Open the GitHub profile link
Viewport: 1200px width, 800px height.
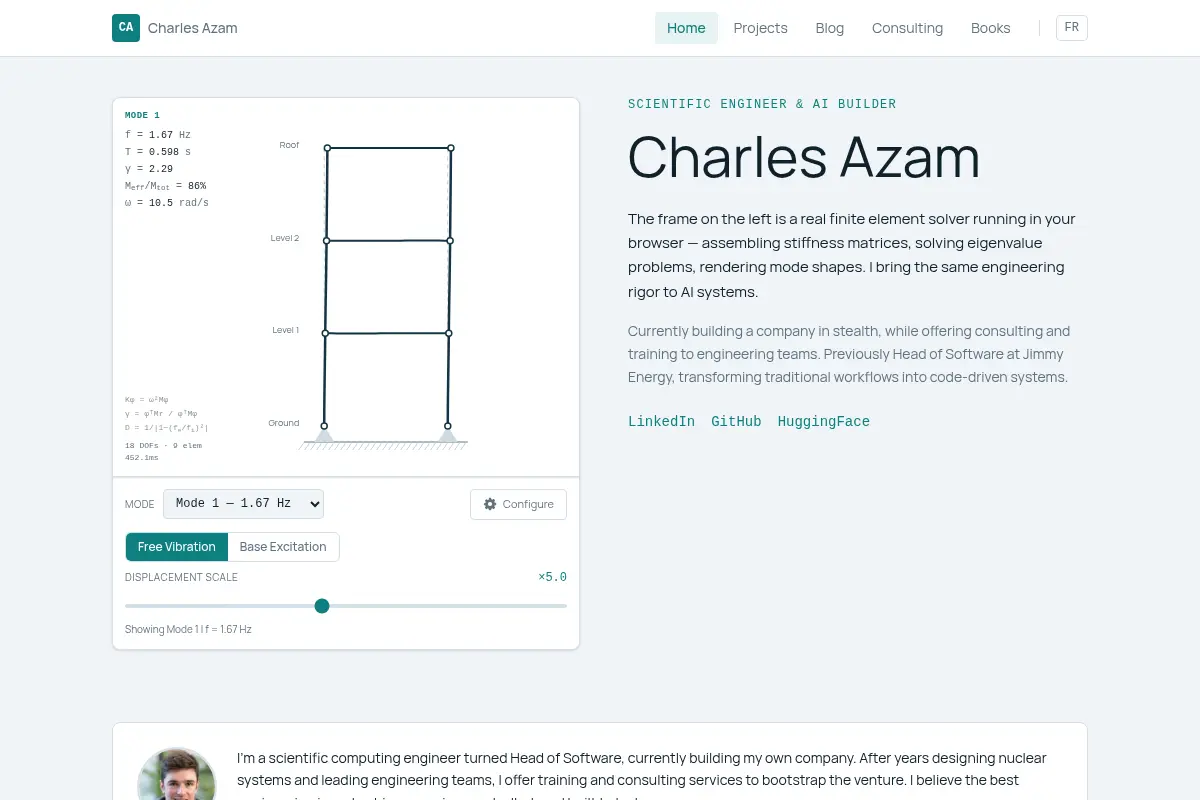(x=736, y=422)
